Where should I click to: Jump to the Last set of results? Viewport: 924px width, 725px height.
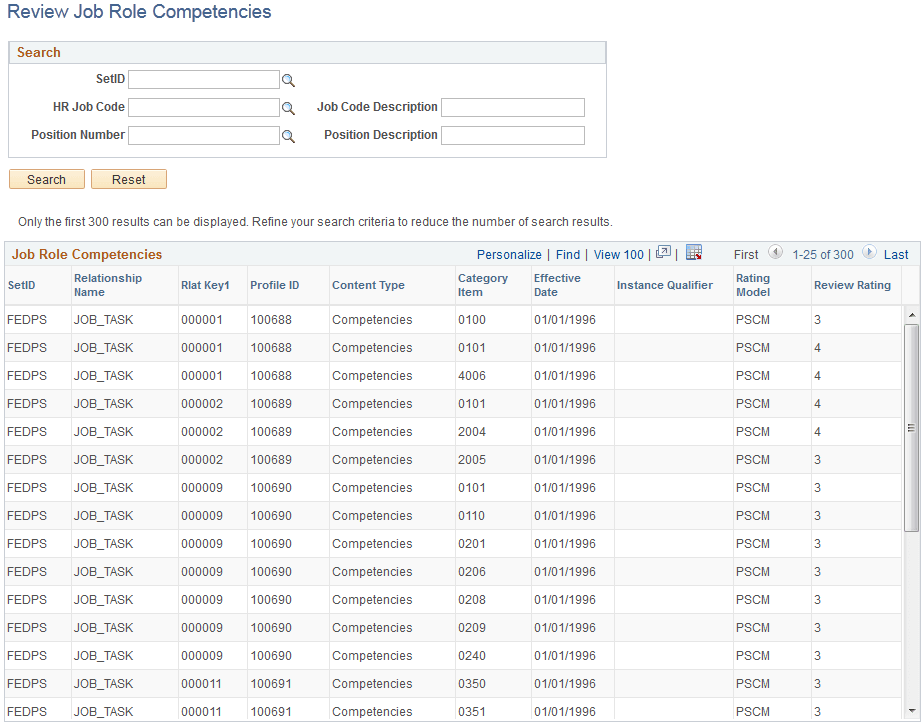click(x=895, y=254)
